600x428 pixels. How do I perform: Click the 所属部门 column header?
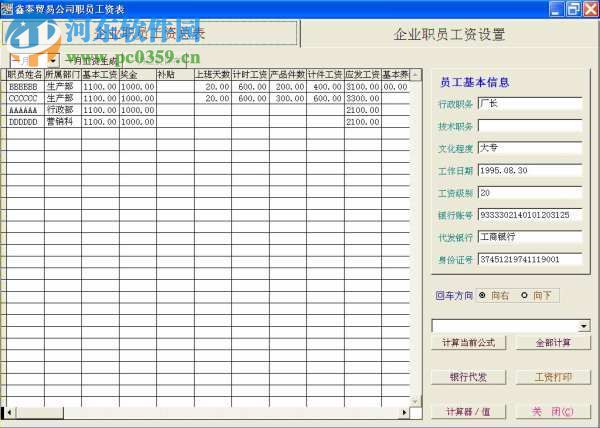63,75
